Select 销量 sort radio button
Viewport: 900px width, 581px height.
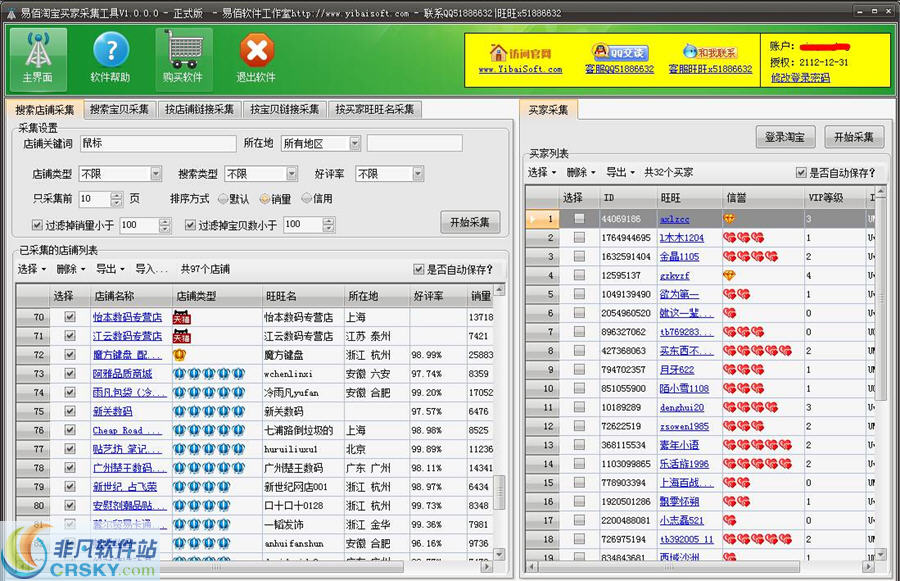tap(265, 199)
